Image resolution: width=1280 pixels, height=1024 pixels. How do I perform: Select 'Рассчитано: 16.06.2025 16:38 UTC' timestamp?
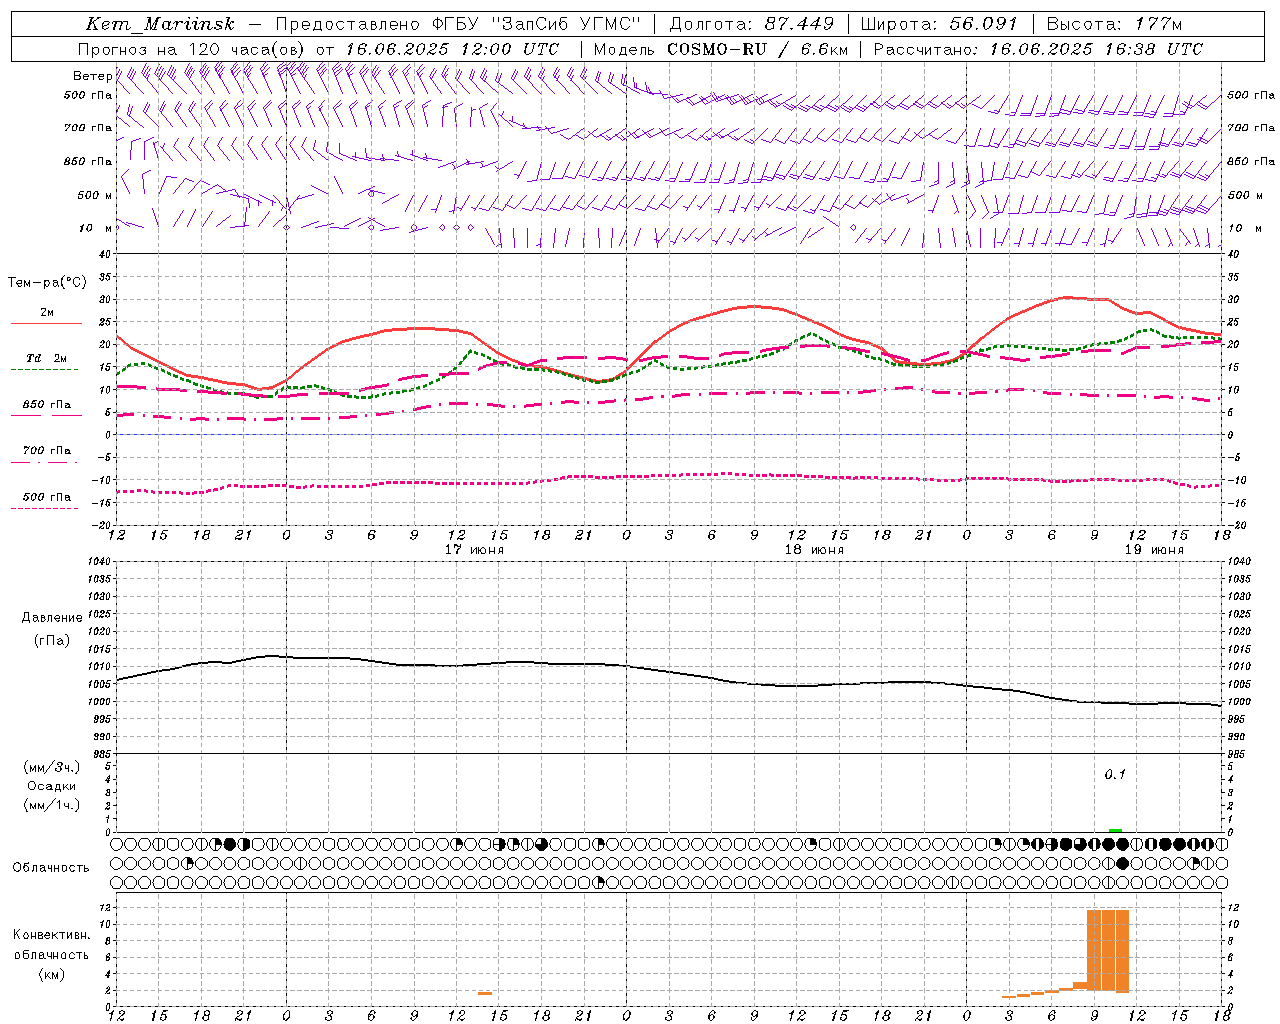[1038, 49]
